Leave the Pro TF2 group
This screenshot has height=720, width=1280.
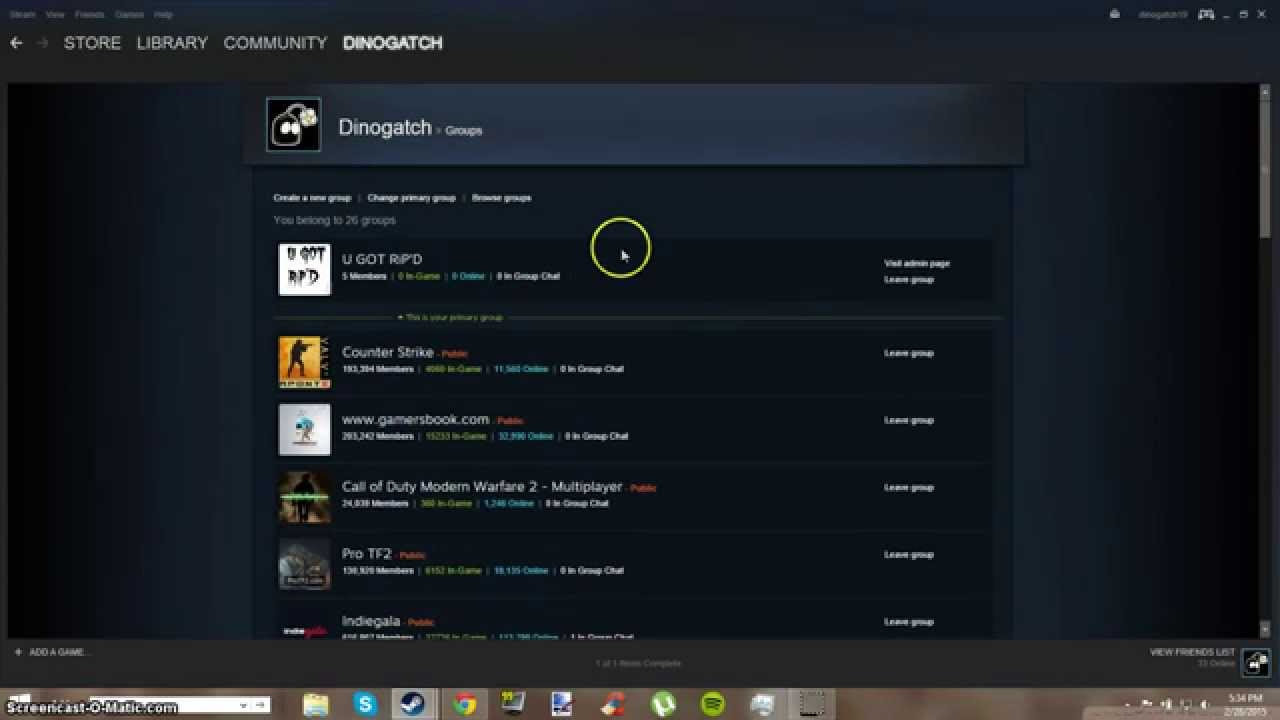click(x=909, y=554)
